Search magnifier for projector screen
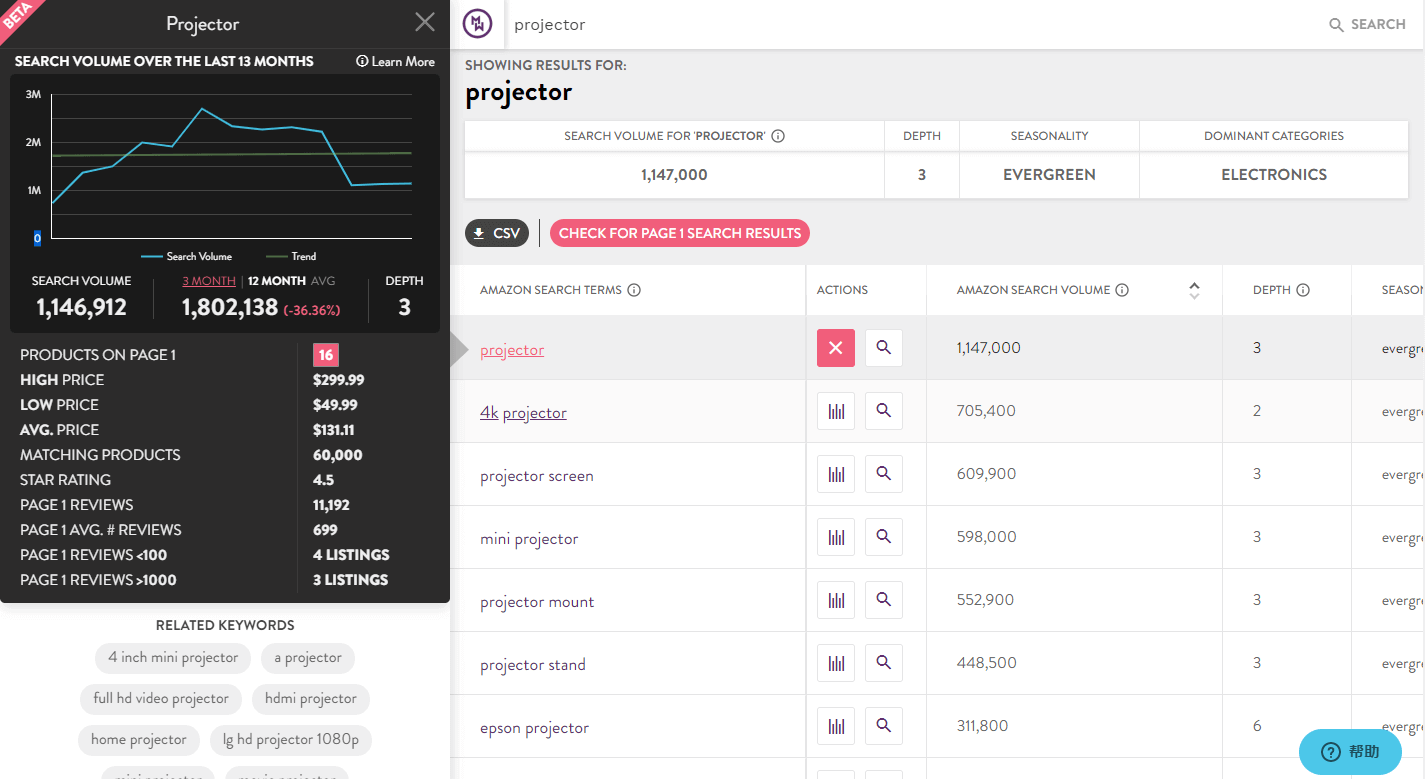 click(x=884, y=474)
